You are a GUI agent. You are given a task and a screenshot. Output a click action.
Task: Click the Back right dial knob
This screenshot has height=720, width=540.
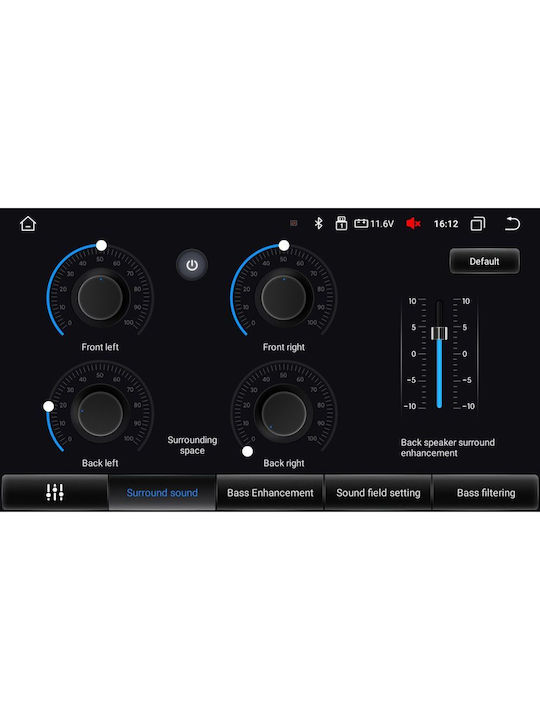point(283,413)
